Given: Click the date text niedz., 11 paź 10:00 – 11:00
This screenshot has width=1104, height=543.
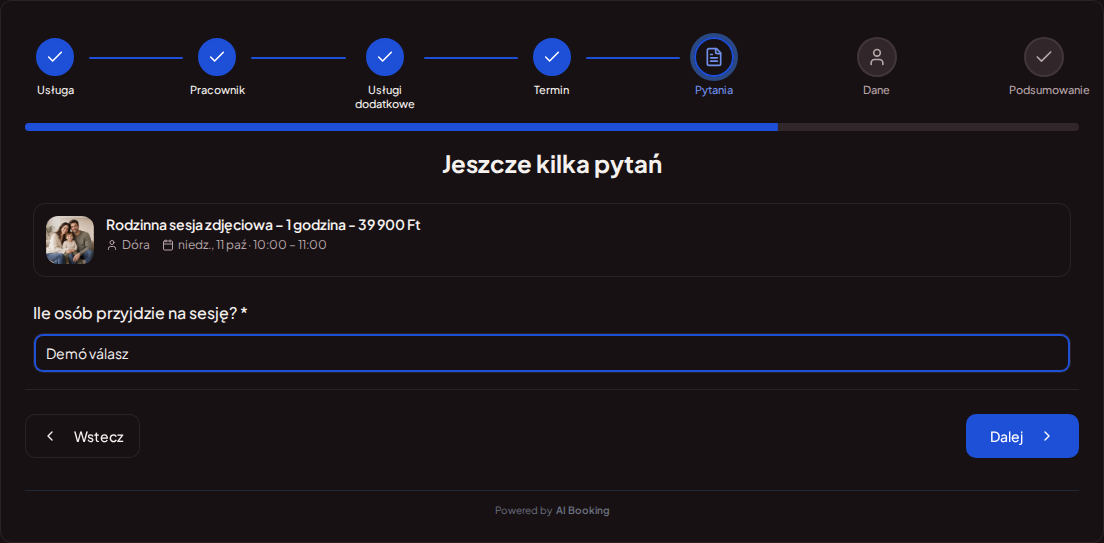Looking at the screenshot, I should [x=252, y=245].
